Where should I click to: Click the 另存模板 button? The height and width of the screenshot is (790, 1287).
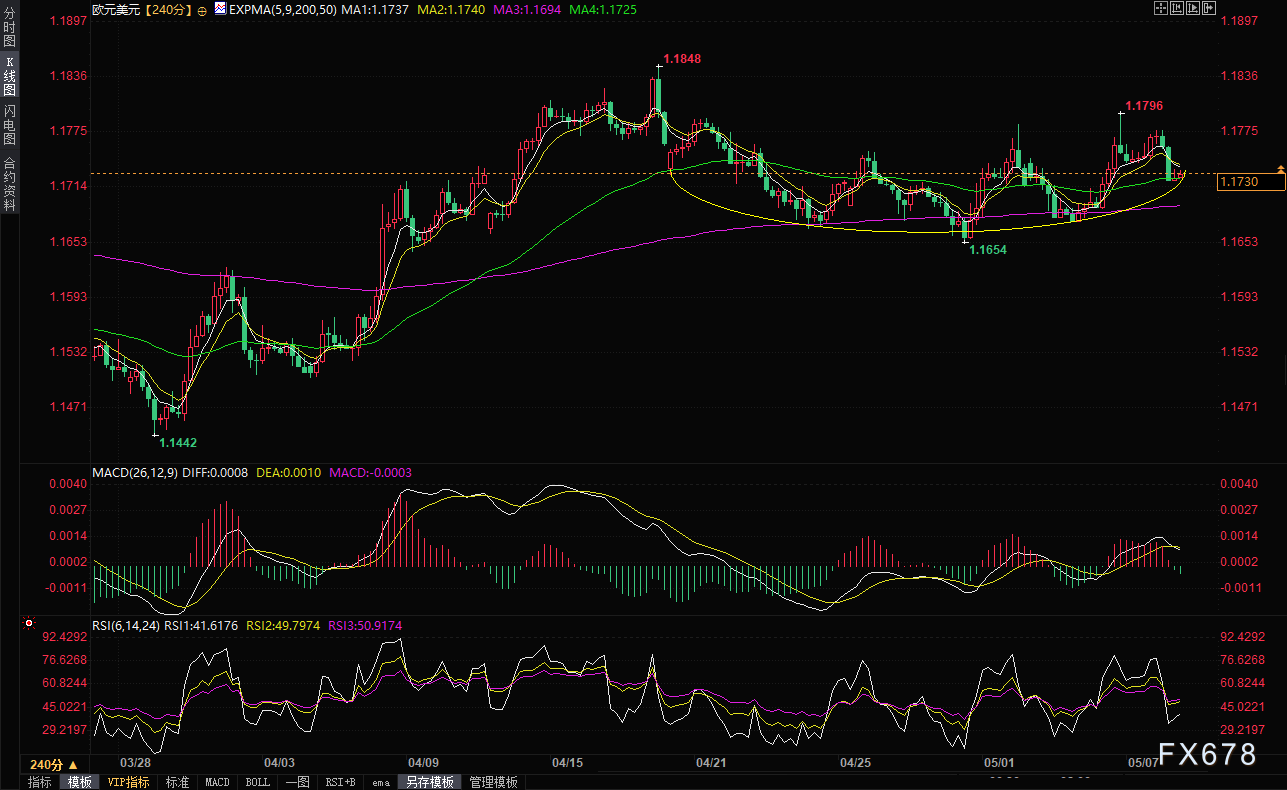tap(429, 782)
